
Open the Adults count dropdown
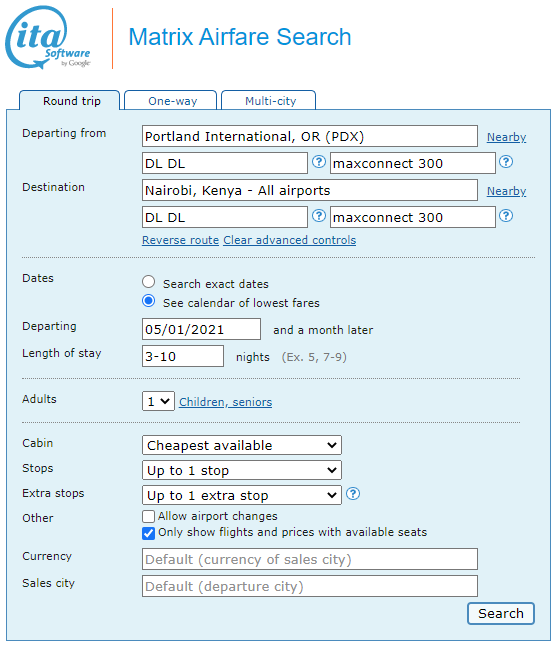click(x=158, y=401)
